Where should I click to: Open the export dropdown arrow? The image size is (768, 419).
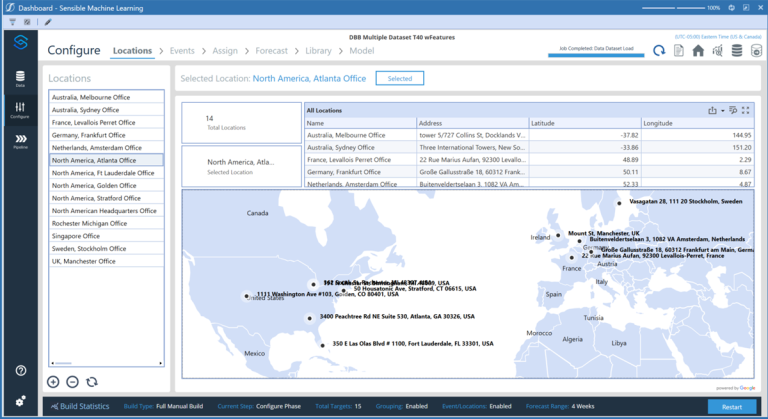click(722, 111)
